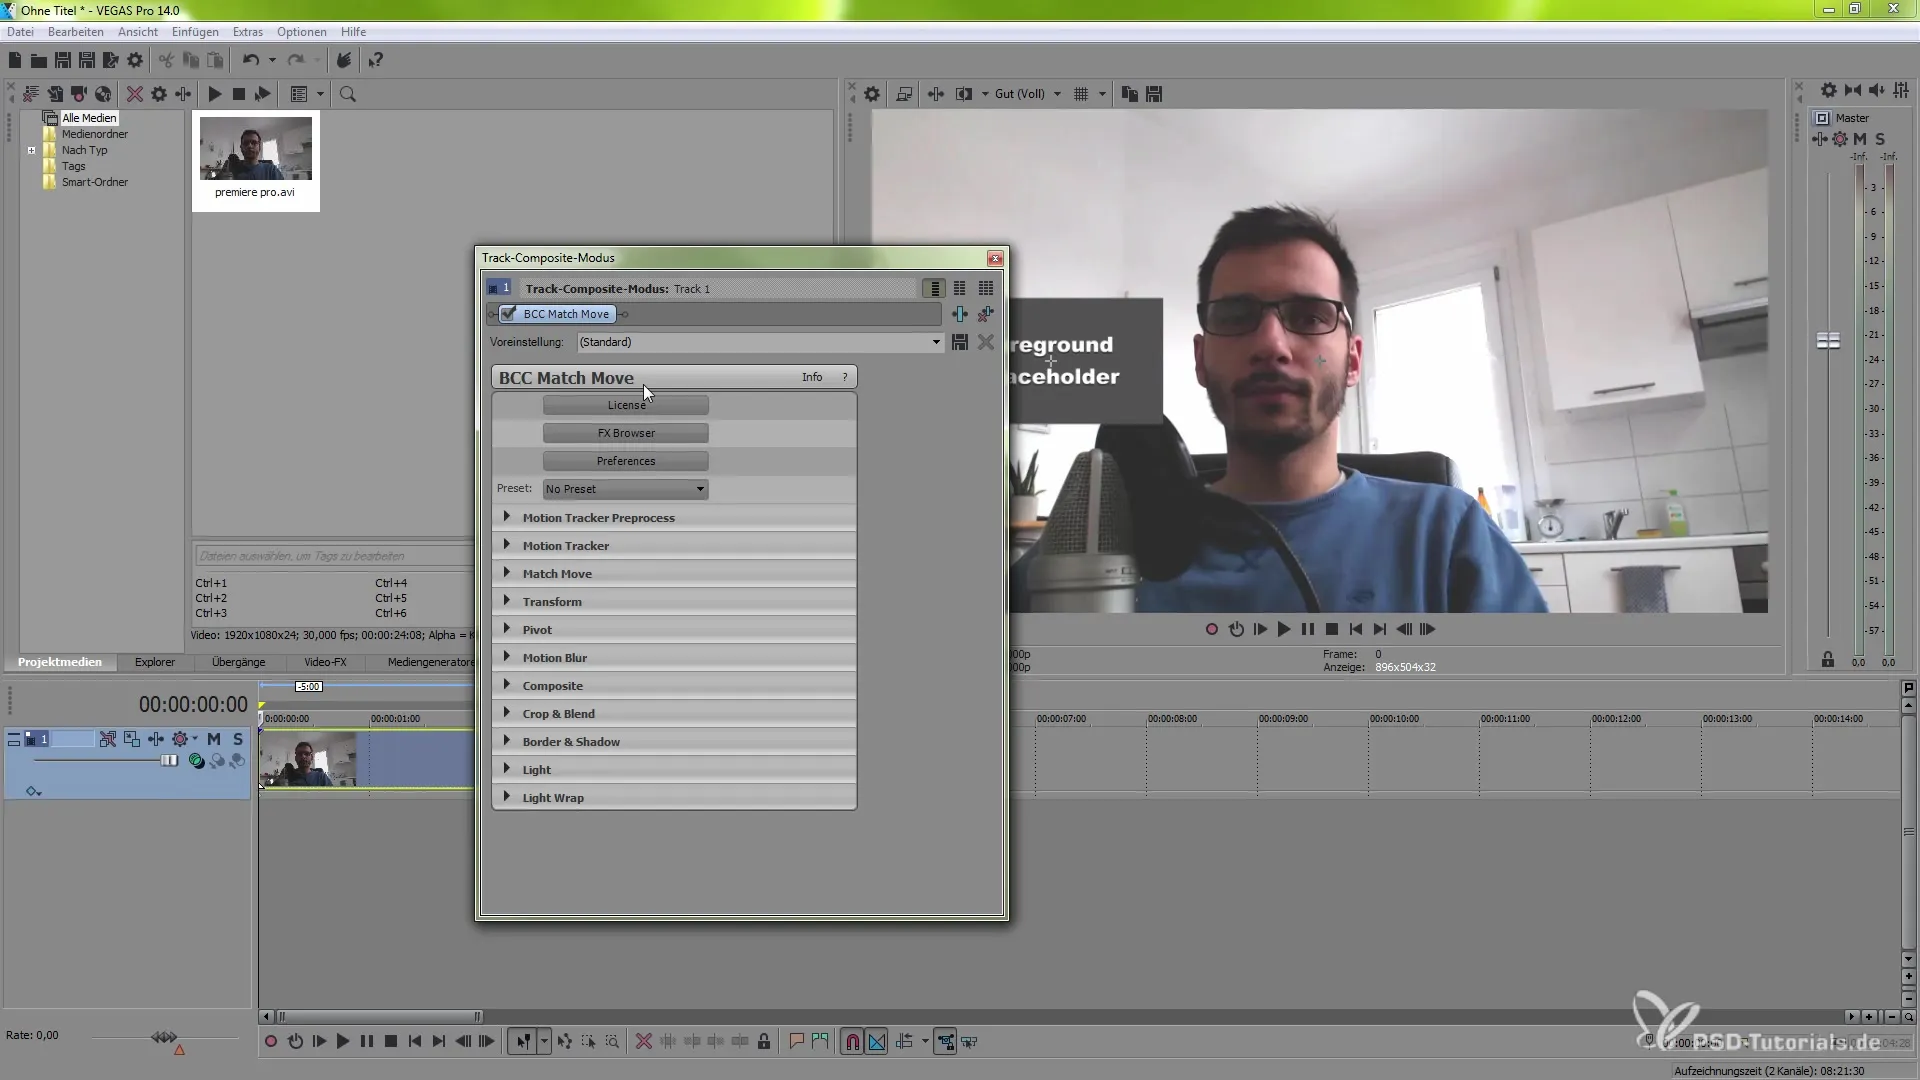Click the Preferences button

[626, 461]
